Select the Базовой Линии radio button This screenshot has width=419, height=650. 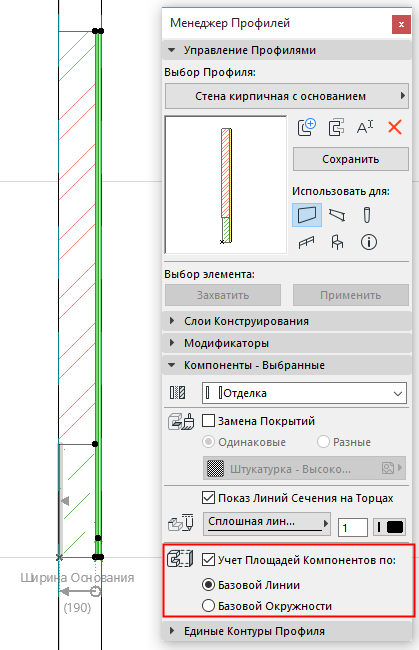(x=208, y=585)
